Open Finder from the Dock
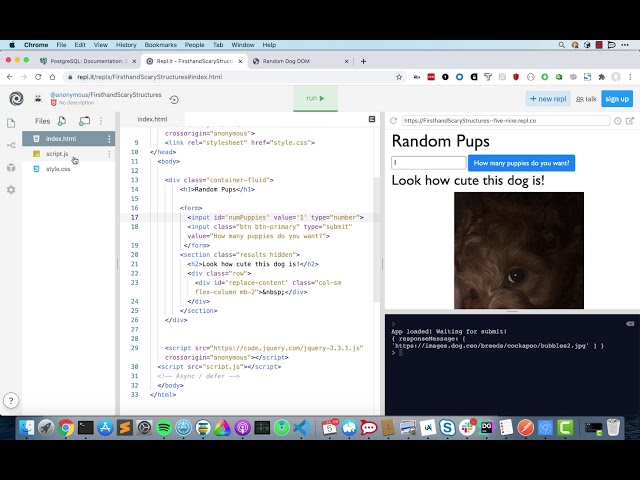The height and width of the screenshot is (480, 640). 27,427
